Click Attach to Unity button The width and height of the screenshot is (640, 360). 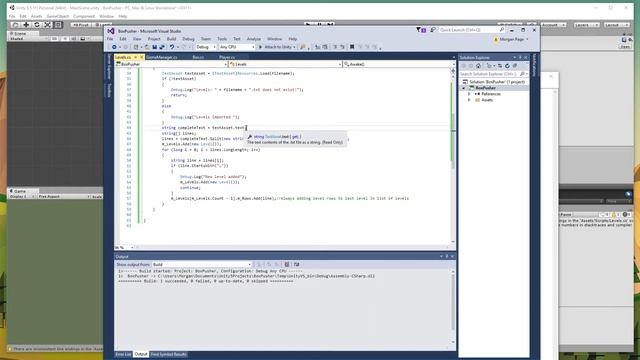(277, 47)
